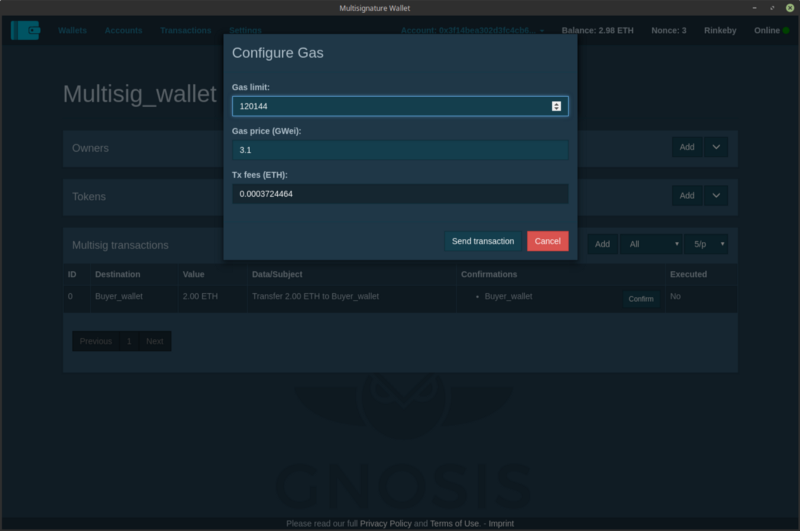Select page 1 in pagination
Viewport: 800px width, 531px height.
point(129,341)
